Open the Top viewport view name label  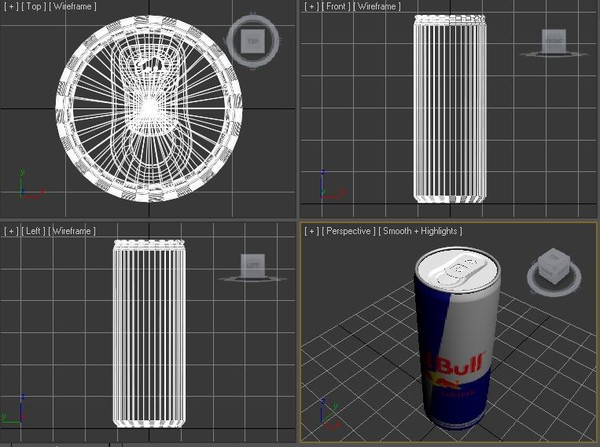click(x=33, y=7)
